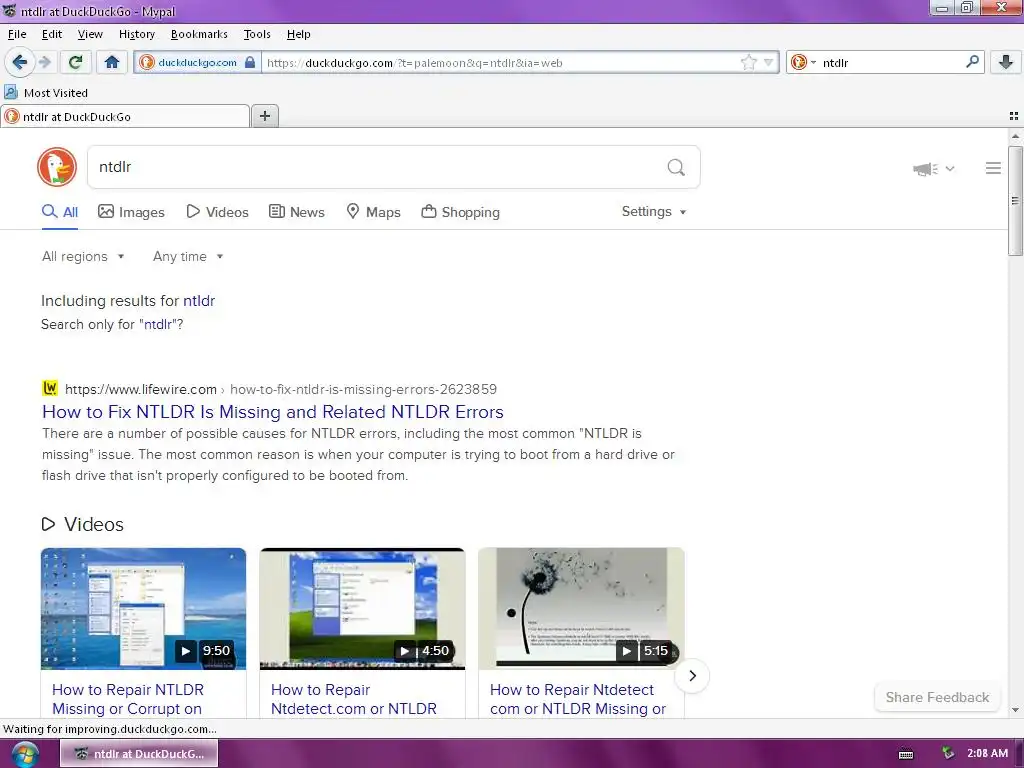Open the Help menu
The width and height of the screenshot is (1024, 768).
pyautogui.click(x=298, y=34)
